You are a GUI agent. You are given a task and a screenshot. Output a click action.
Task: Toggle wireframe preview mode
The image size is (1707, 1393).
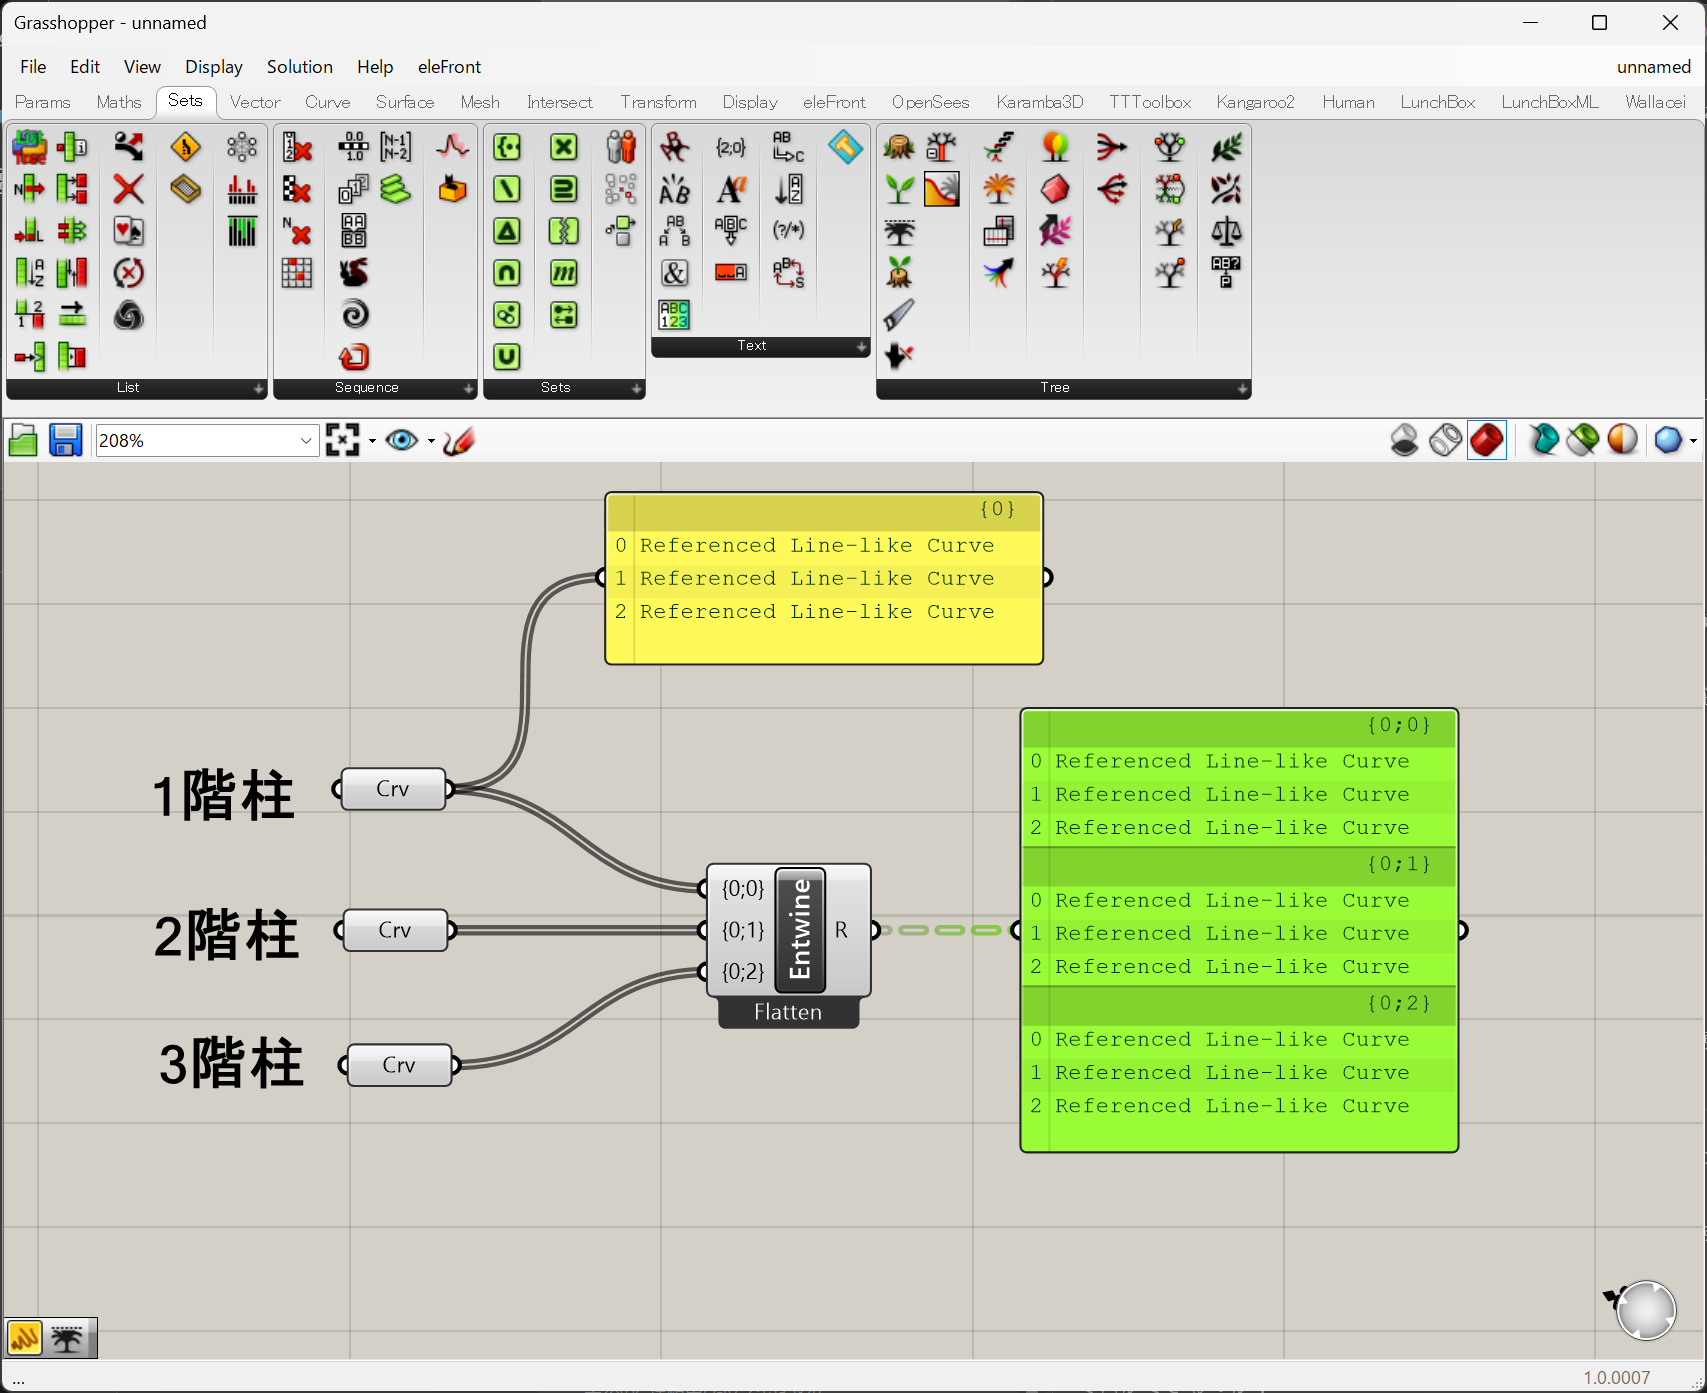[1445, 440]
